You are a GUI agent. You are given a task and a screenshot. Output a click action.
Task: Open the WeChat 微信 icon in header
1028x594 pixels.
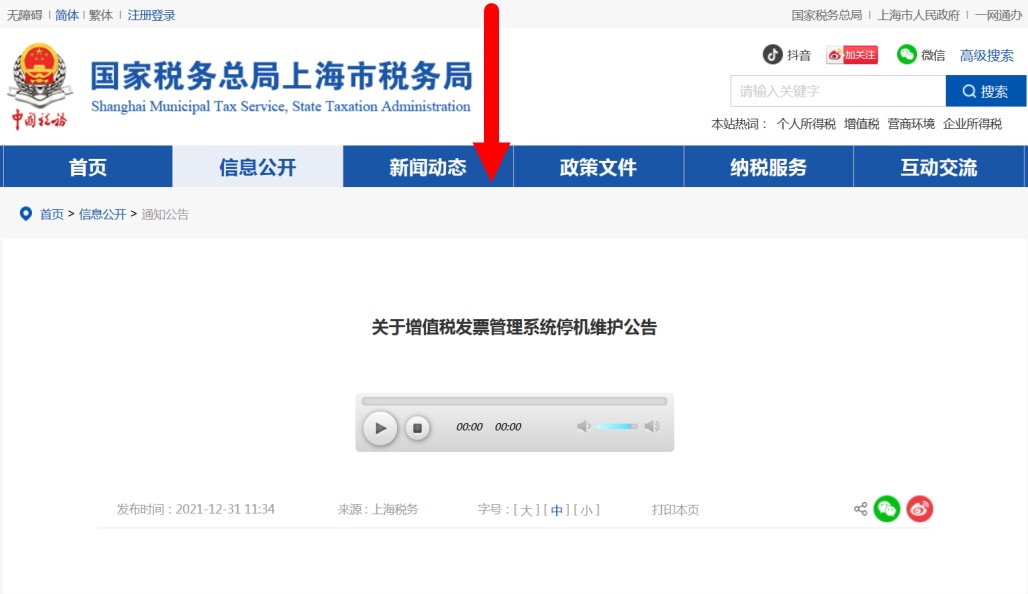(907, 54)
